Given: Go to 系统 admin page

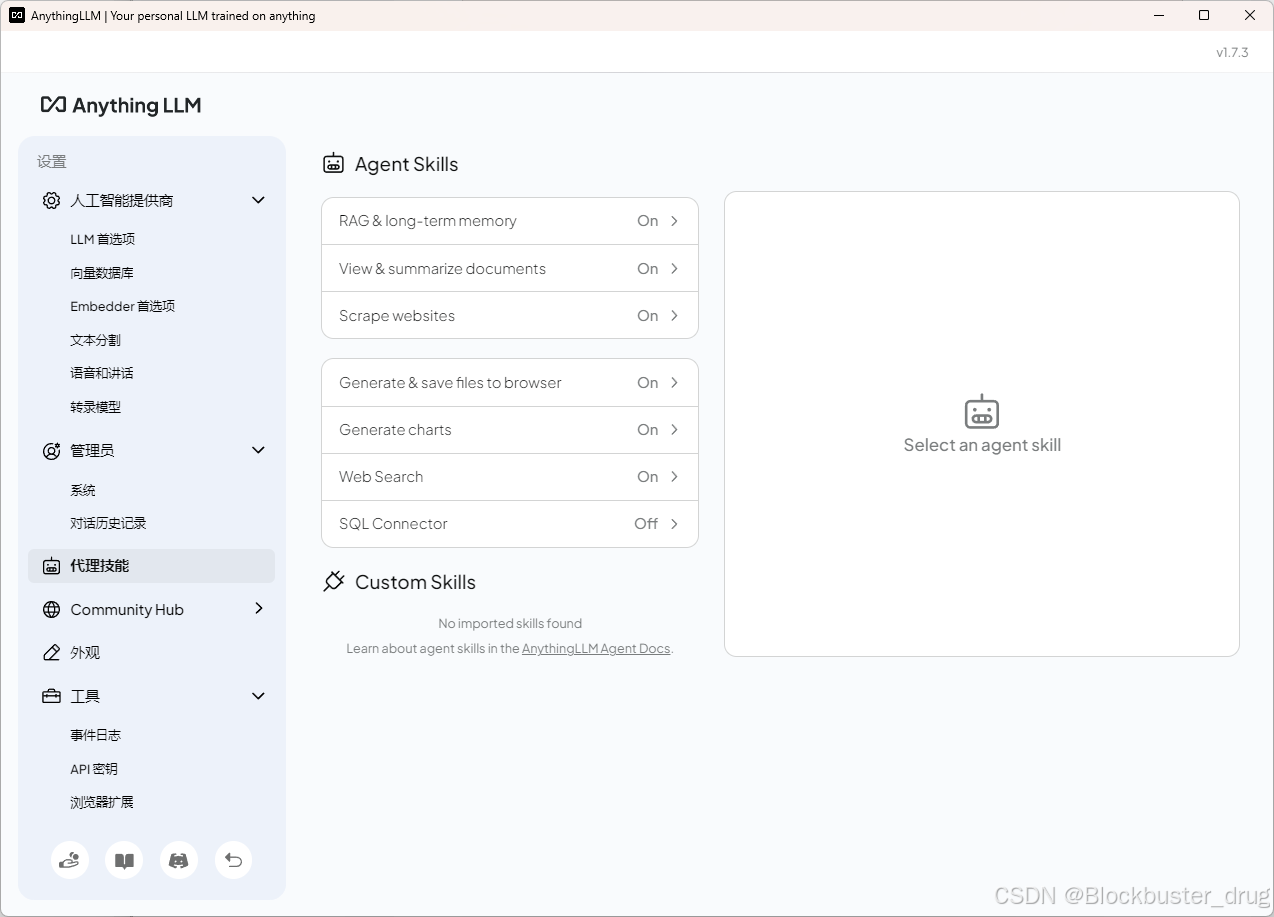Looking at the screenshot, I should pyautogui.click(x=83, y=490).
